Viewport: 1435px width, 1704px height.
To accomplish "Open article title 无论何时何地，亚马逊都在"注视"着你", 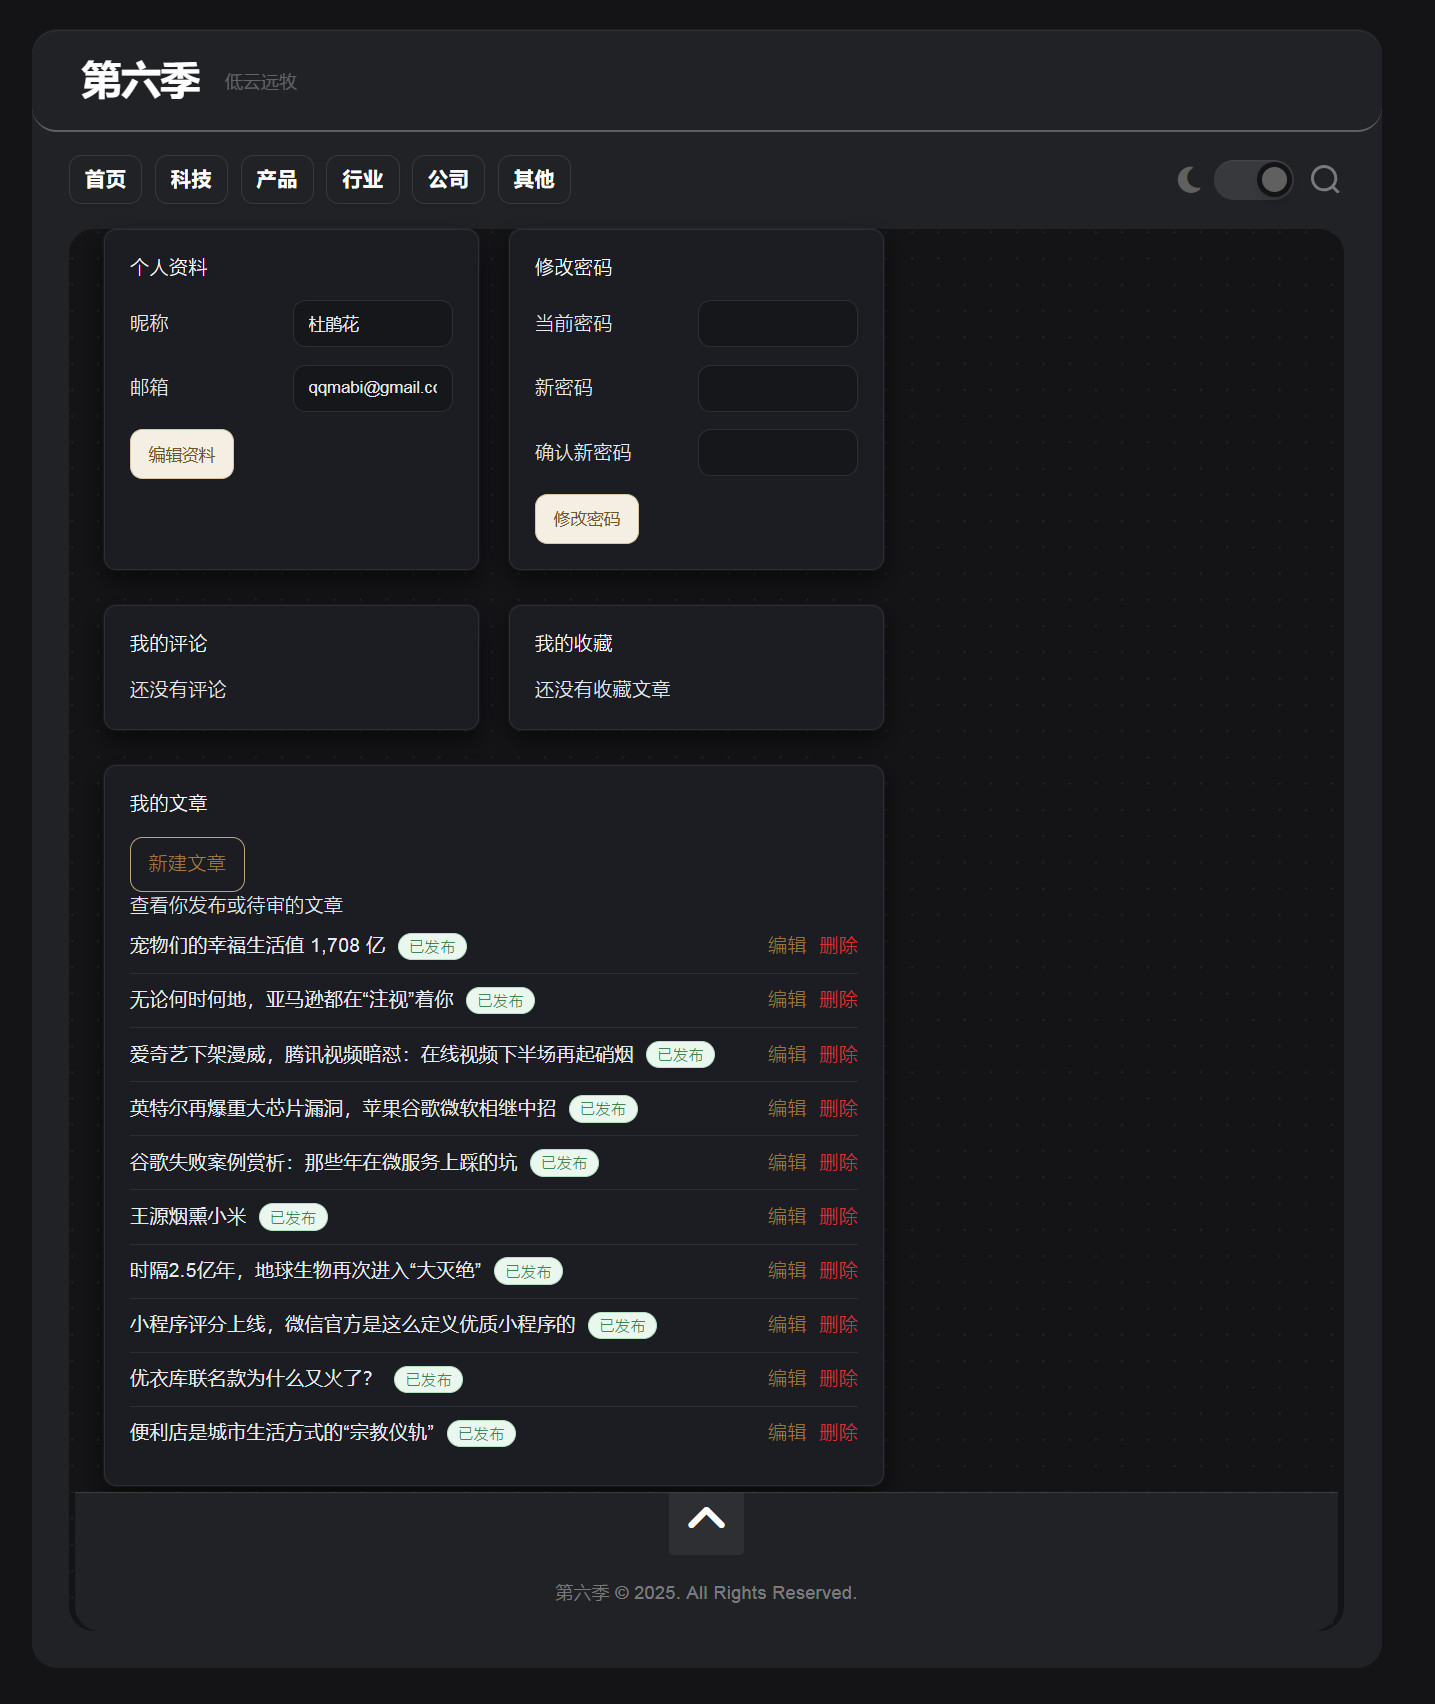I will [x=292, y=1000].
